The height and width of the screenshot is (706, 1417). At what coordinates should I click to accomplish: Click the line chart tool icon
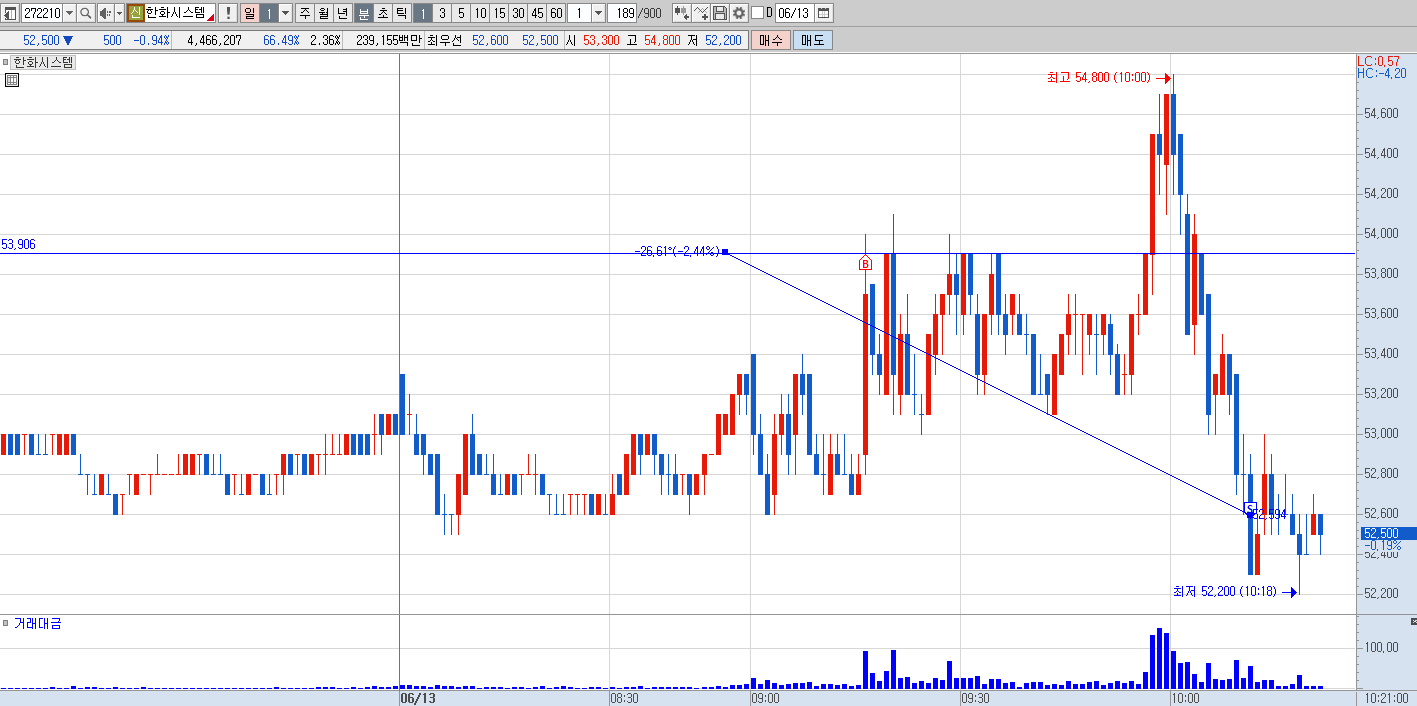(701, 13)
